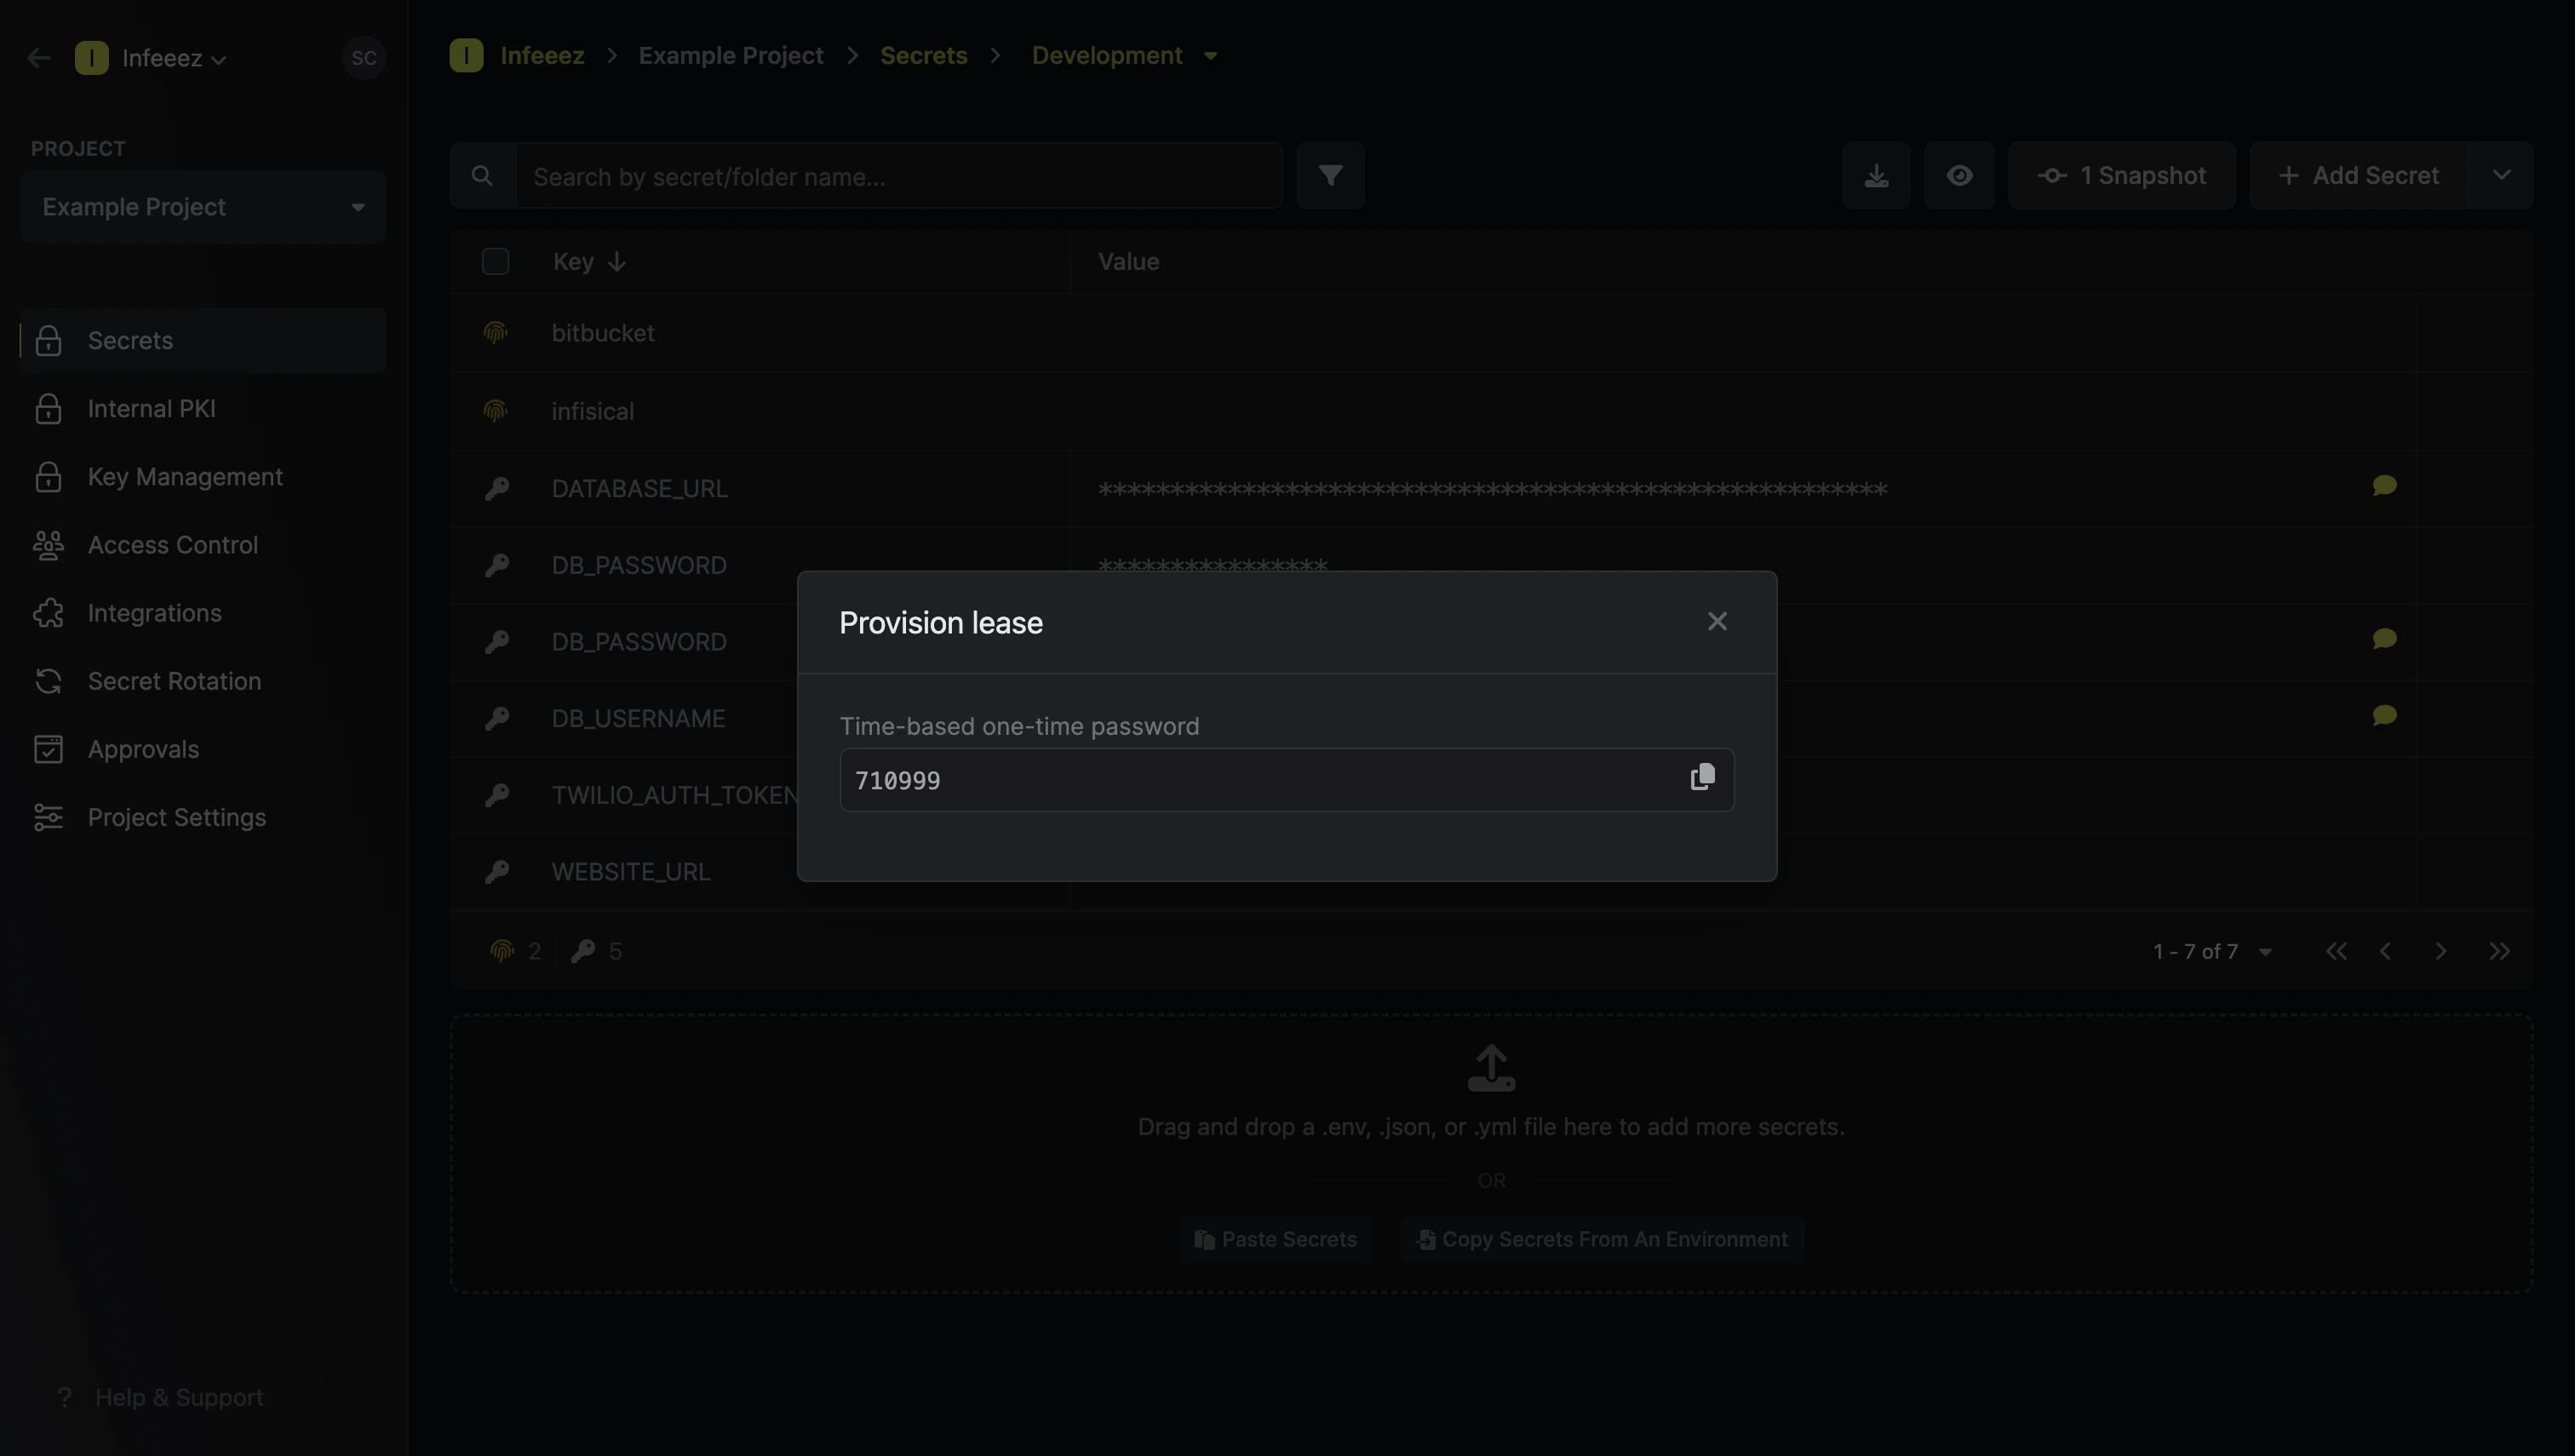Screen dimensions: 2575x1456
Task: Open the SC user avatar menu
Action: tap(364, 58)
